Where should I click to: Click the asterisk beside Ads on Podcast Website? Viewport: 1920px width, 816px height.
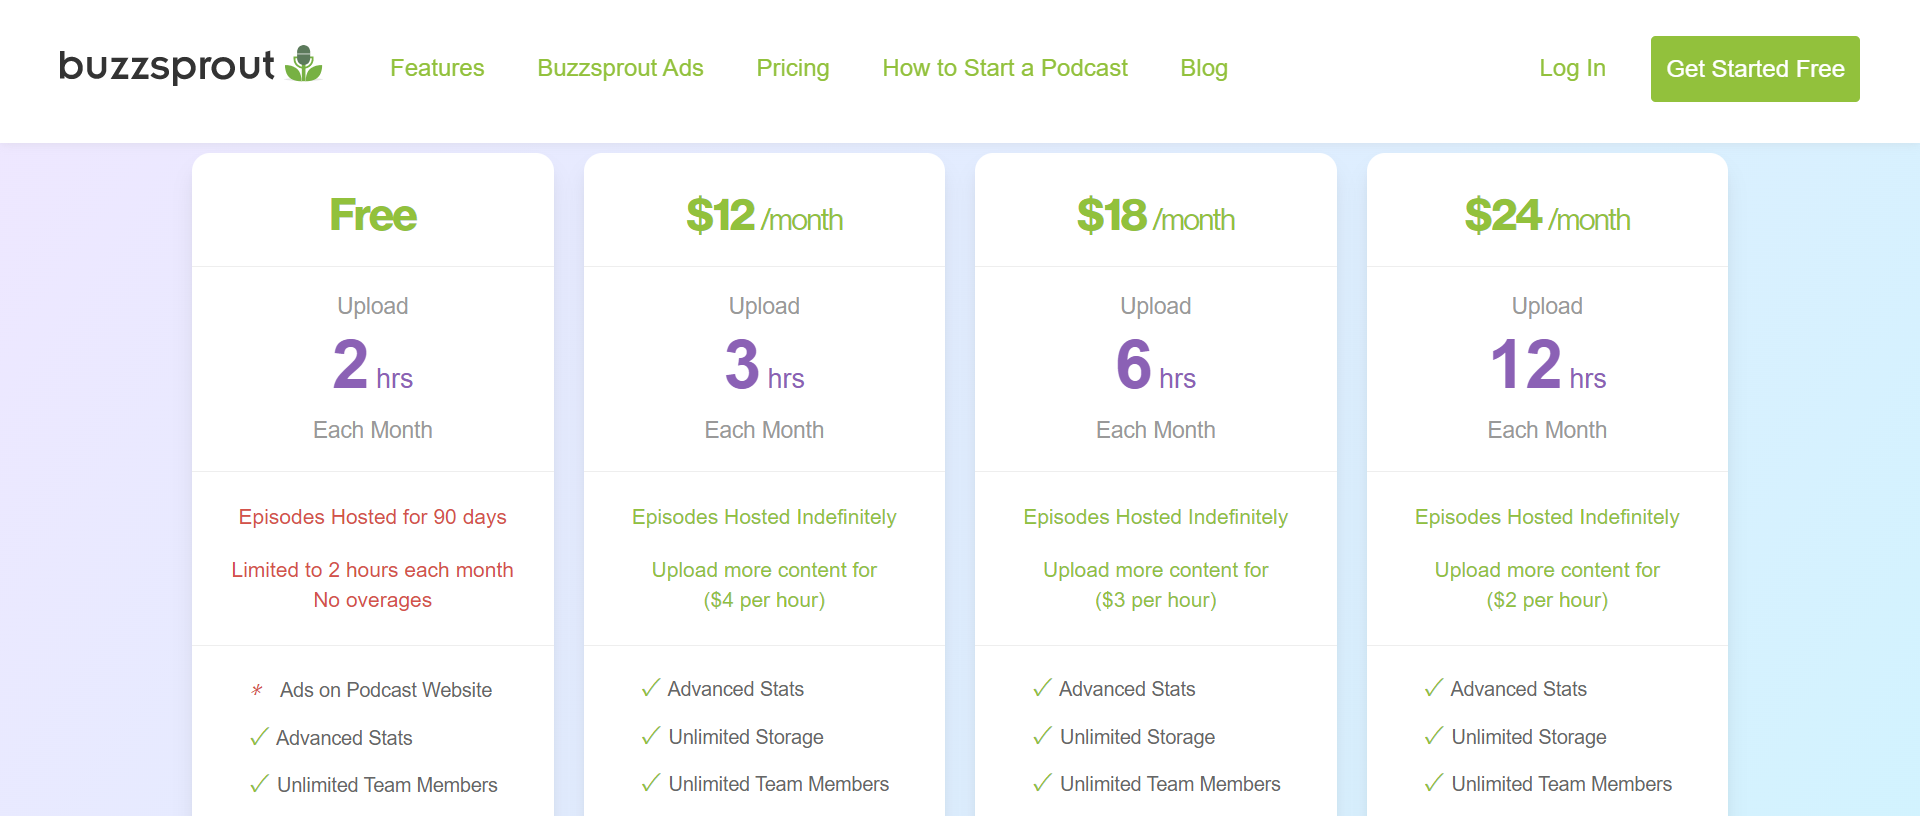click(257, 690)
